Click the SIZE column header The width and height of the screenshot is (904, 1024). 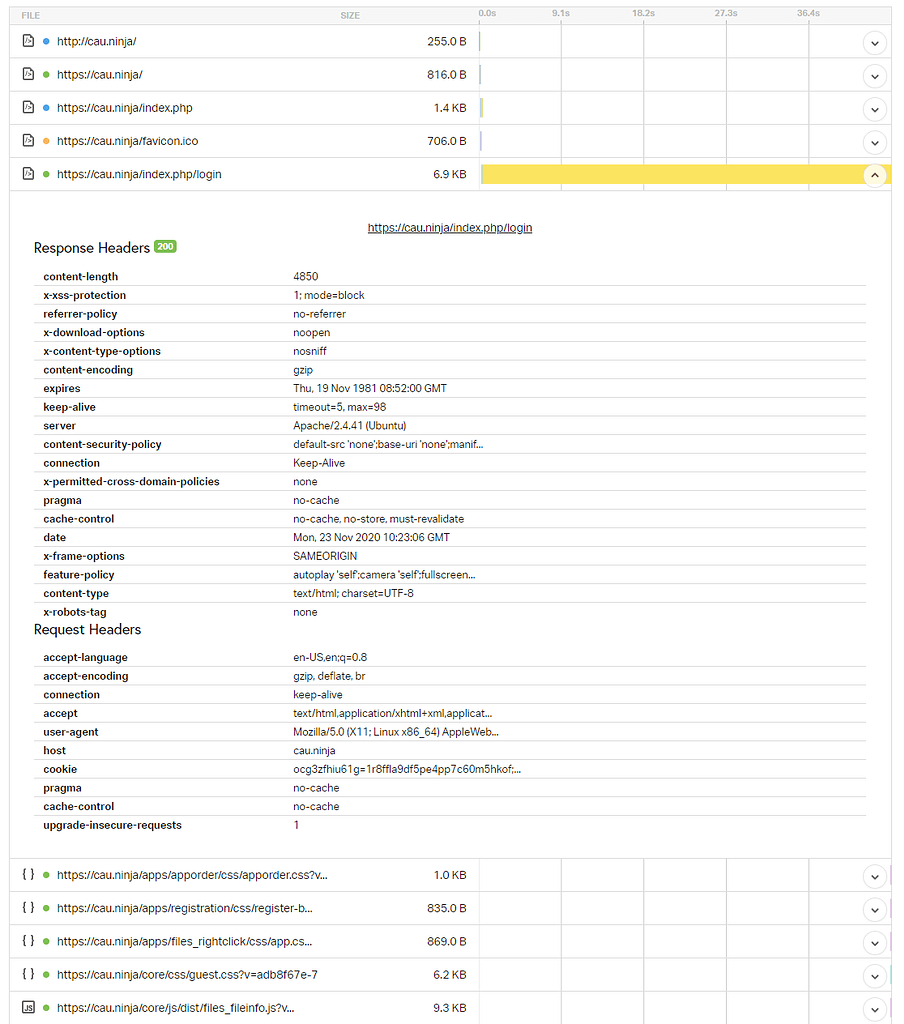350,16
